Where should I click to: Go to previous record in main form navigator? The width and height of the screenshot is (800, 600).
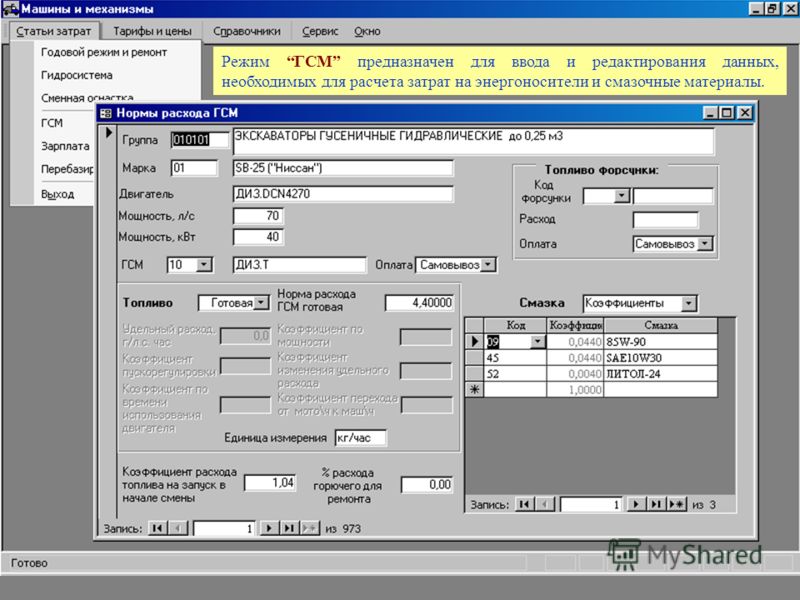pos(178,528)
